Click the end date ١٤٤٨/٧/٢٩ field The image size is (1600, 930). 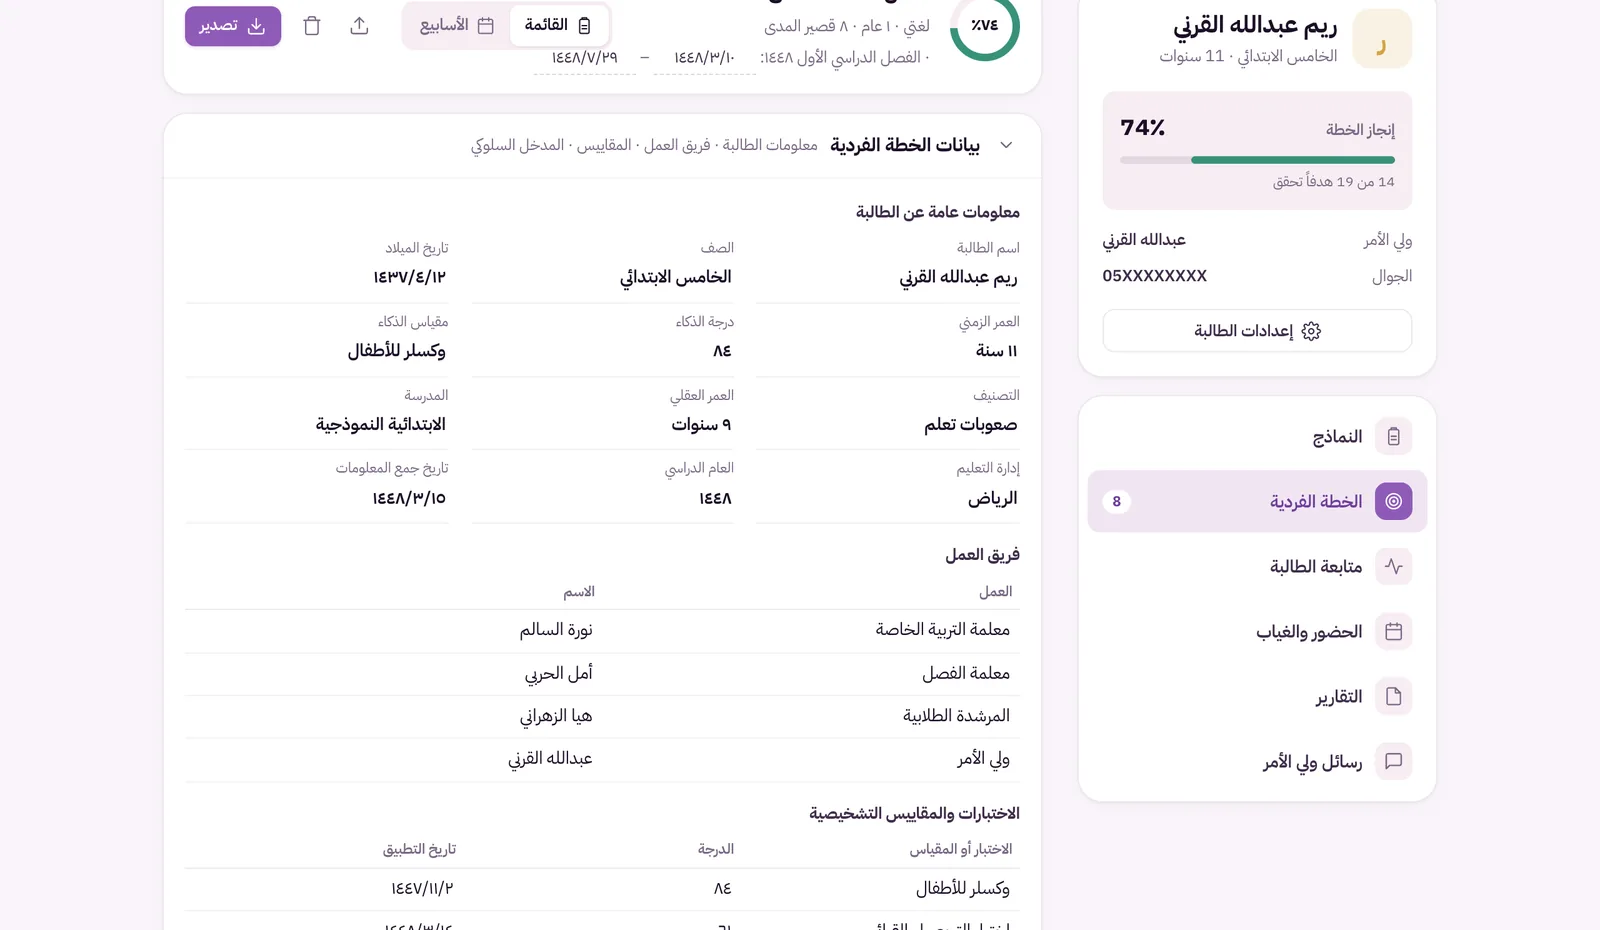(x=585, y=58)
